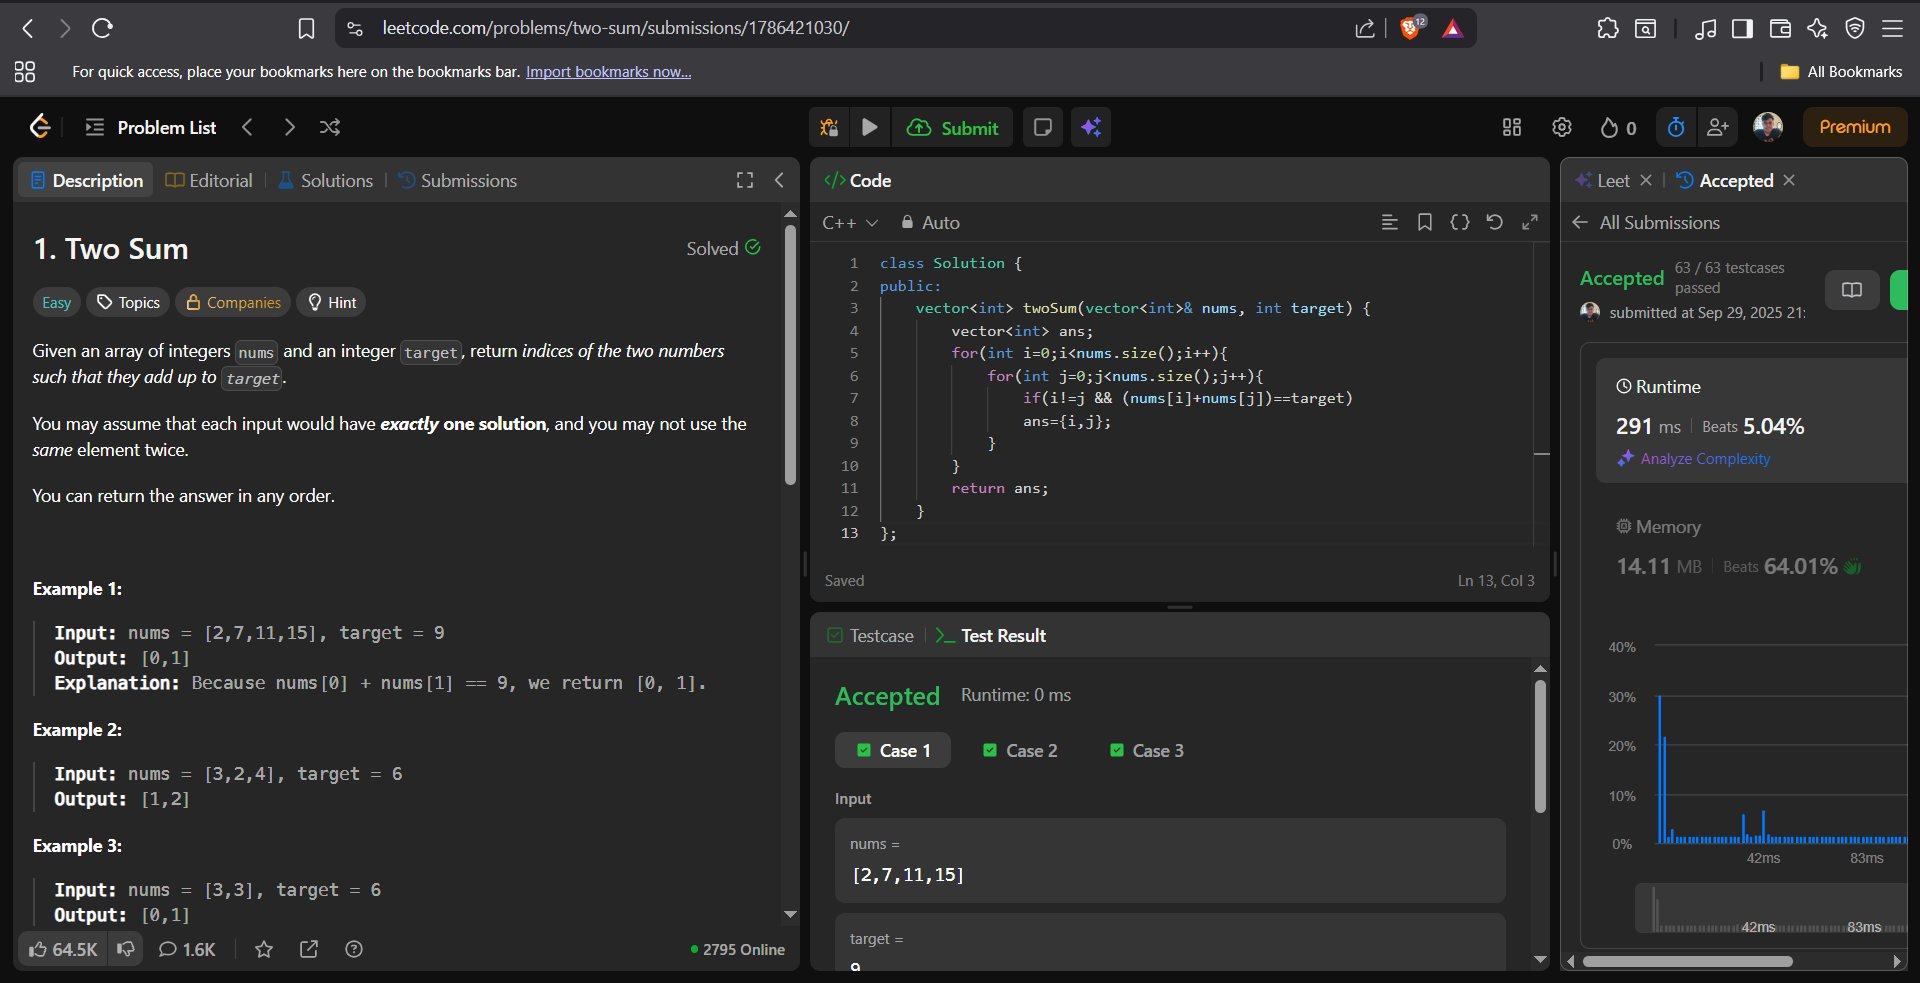
Task: Open the notes icon next to Submit
Action: click(x=1042, y=127)
